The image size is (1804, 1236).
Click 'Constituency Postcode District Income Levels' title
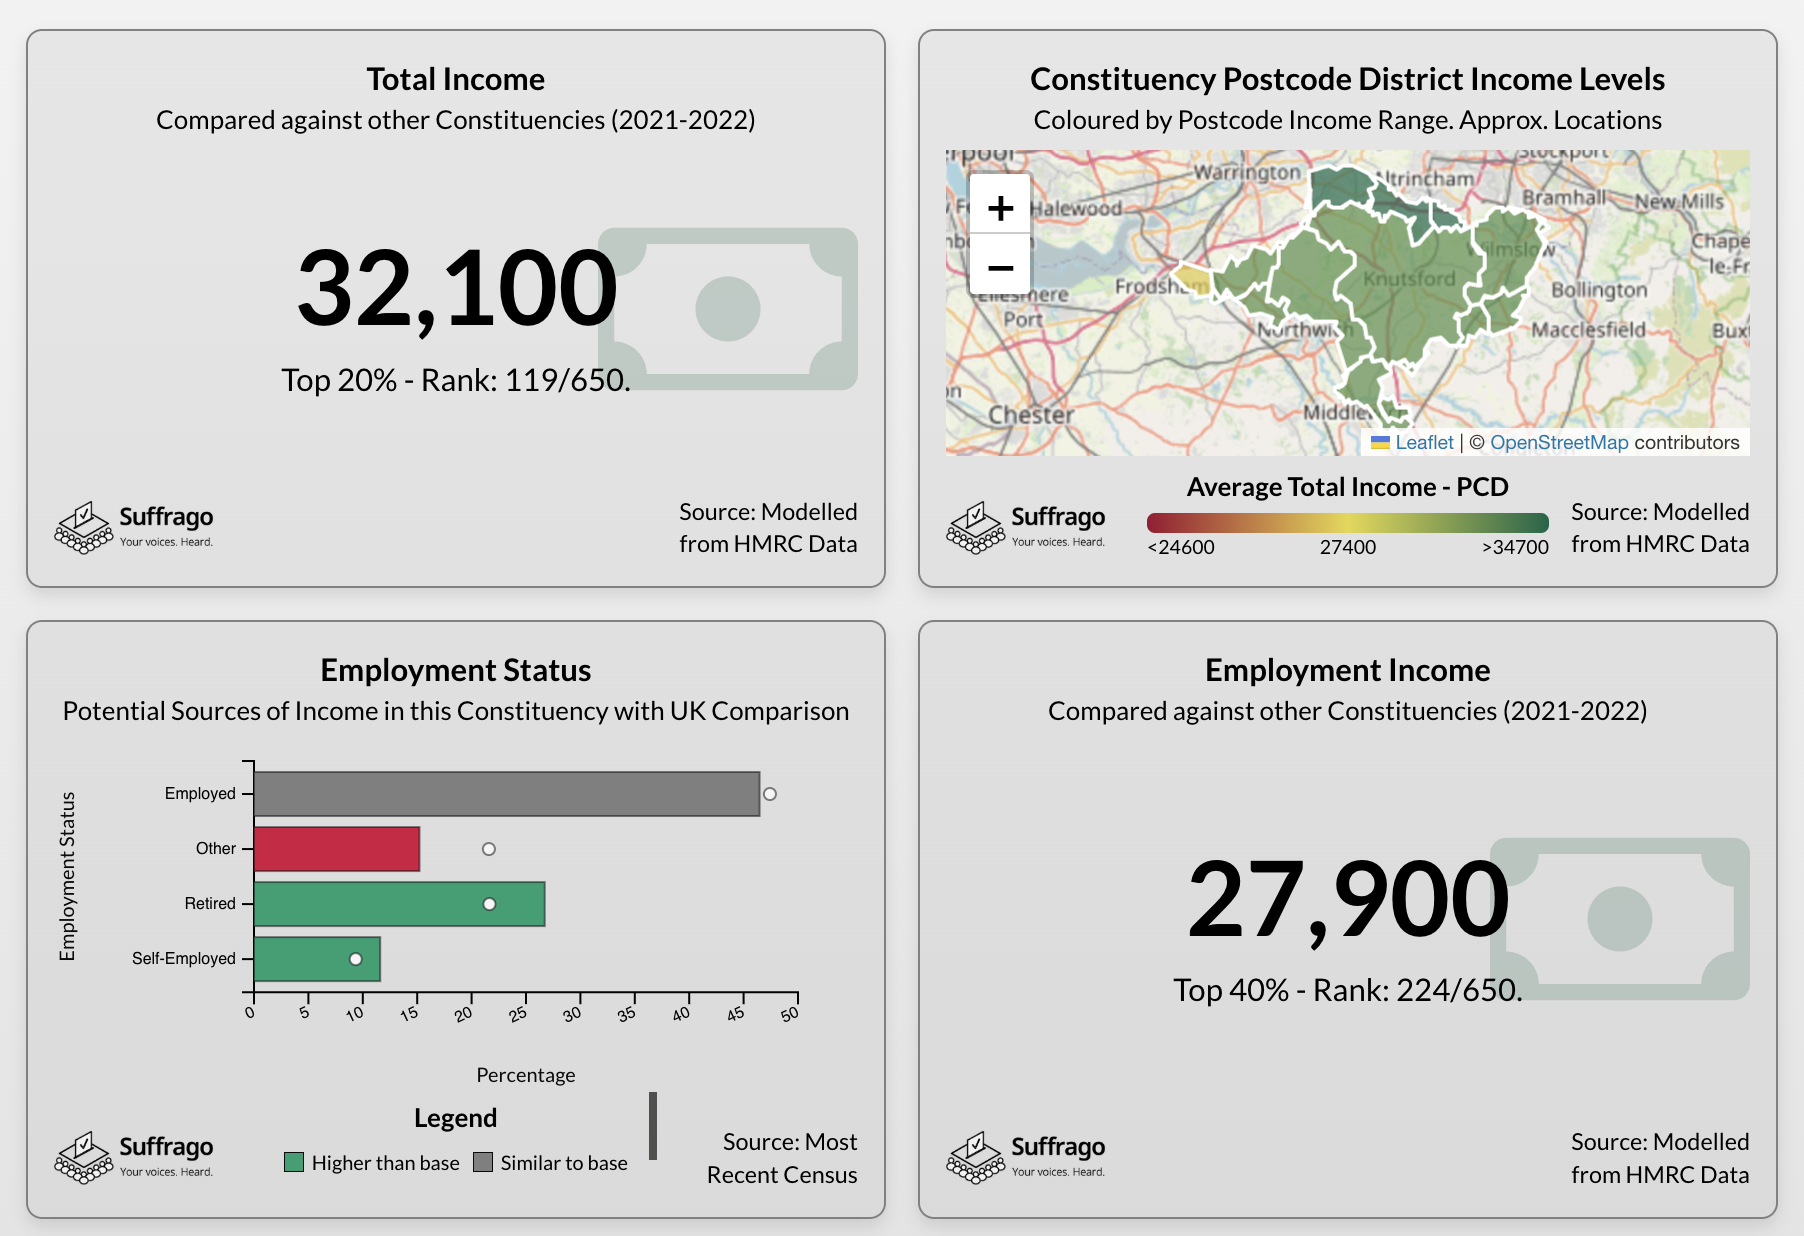pyautogui.click(x=1348, y=79)
